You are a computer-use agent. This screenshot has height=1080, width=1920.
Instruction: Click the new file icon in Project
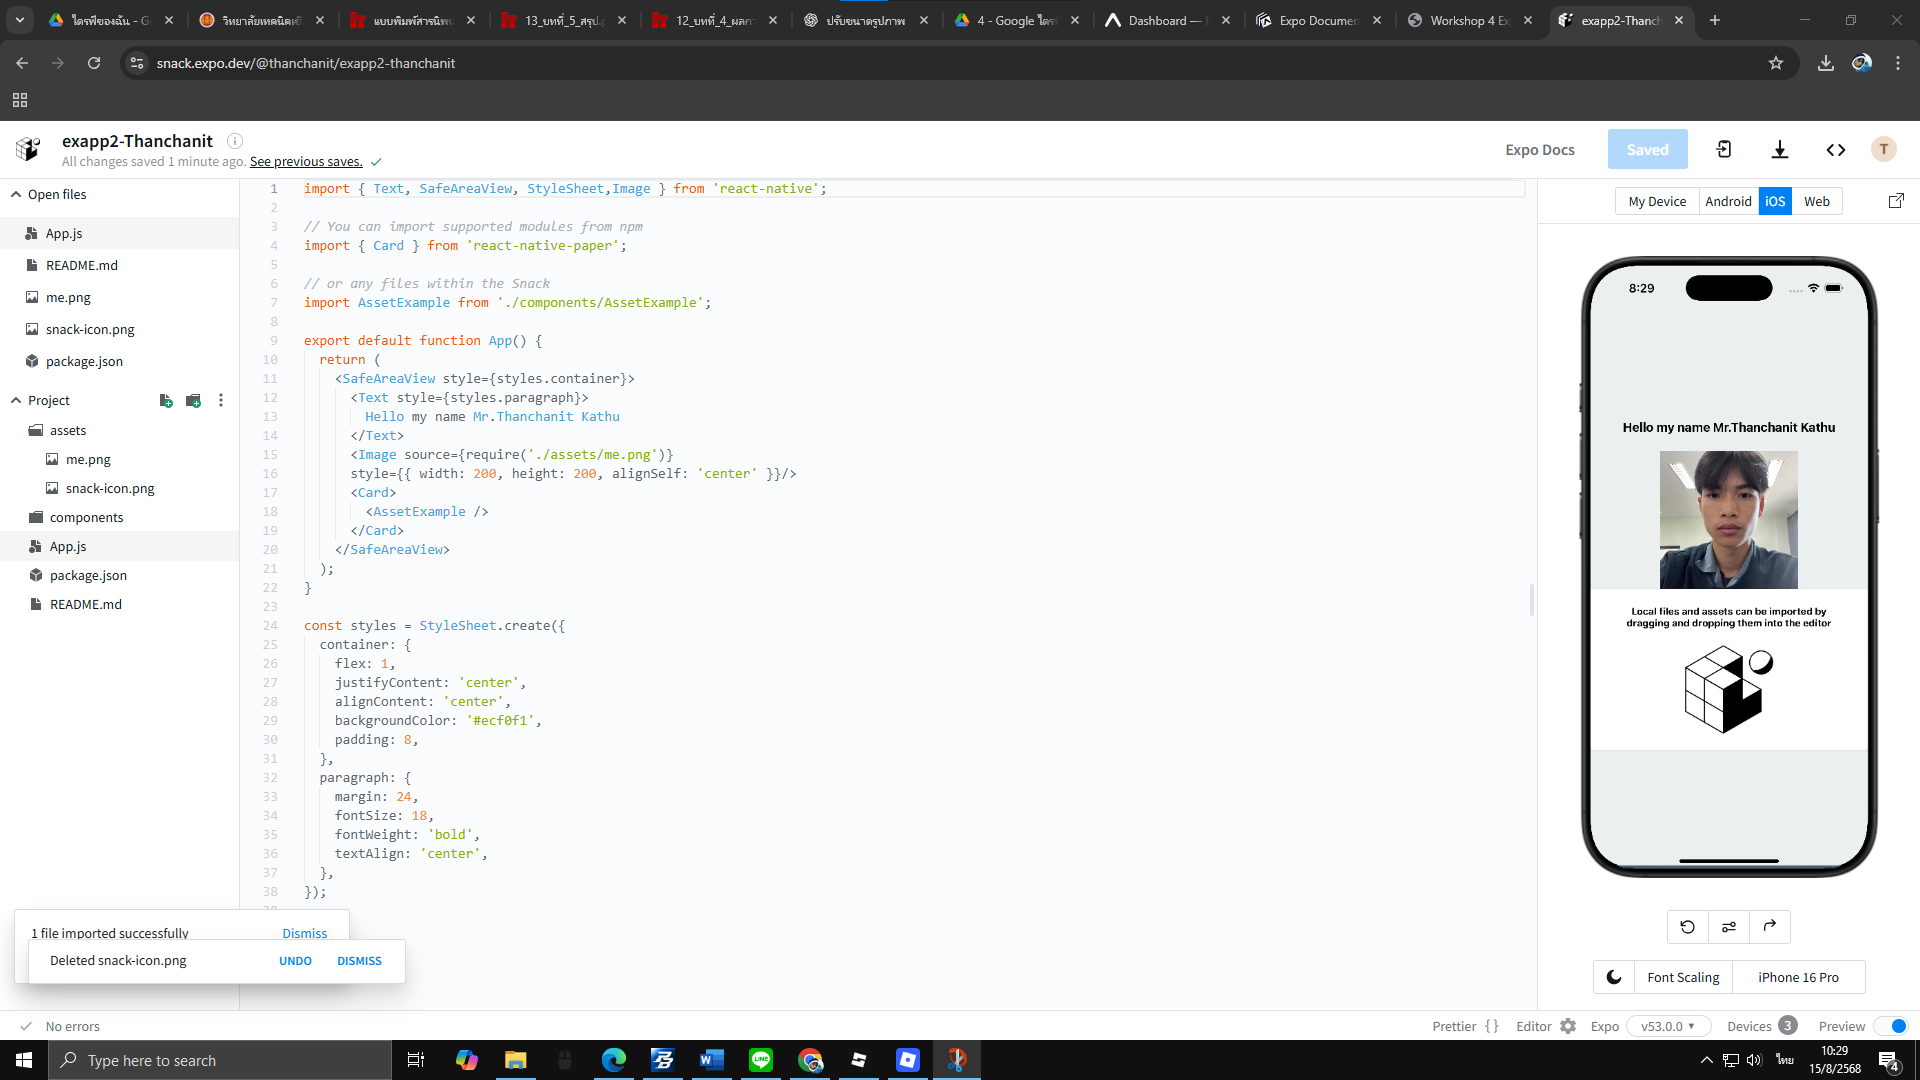coord(166,401)
